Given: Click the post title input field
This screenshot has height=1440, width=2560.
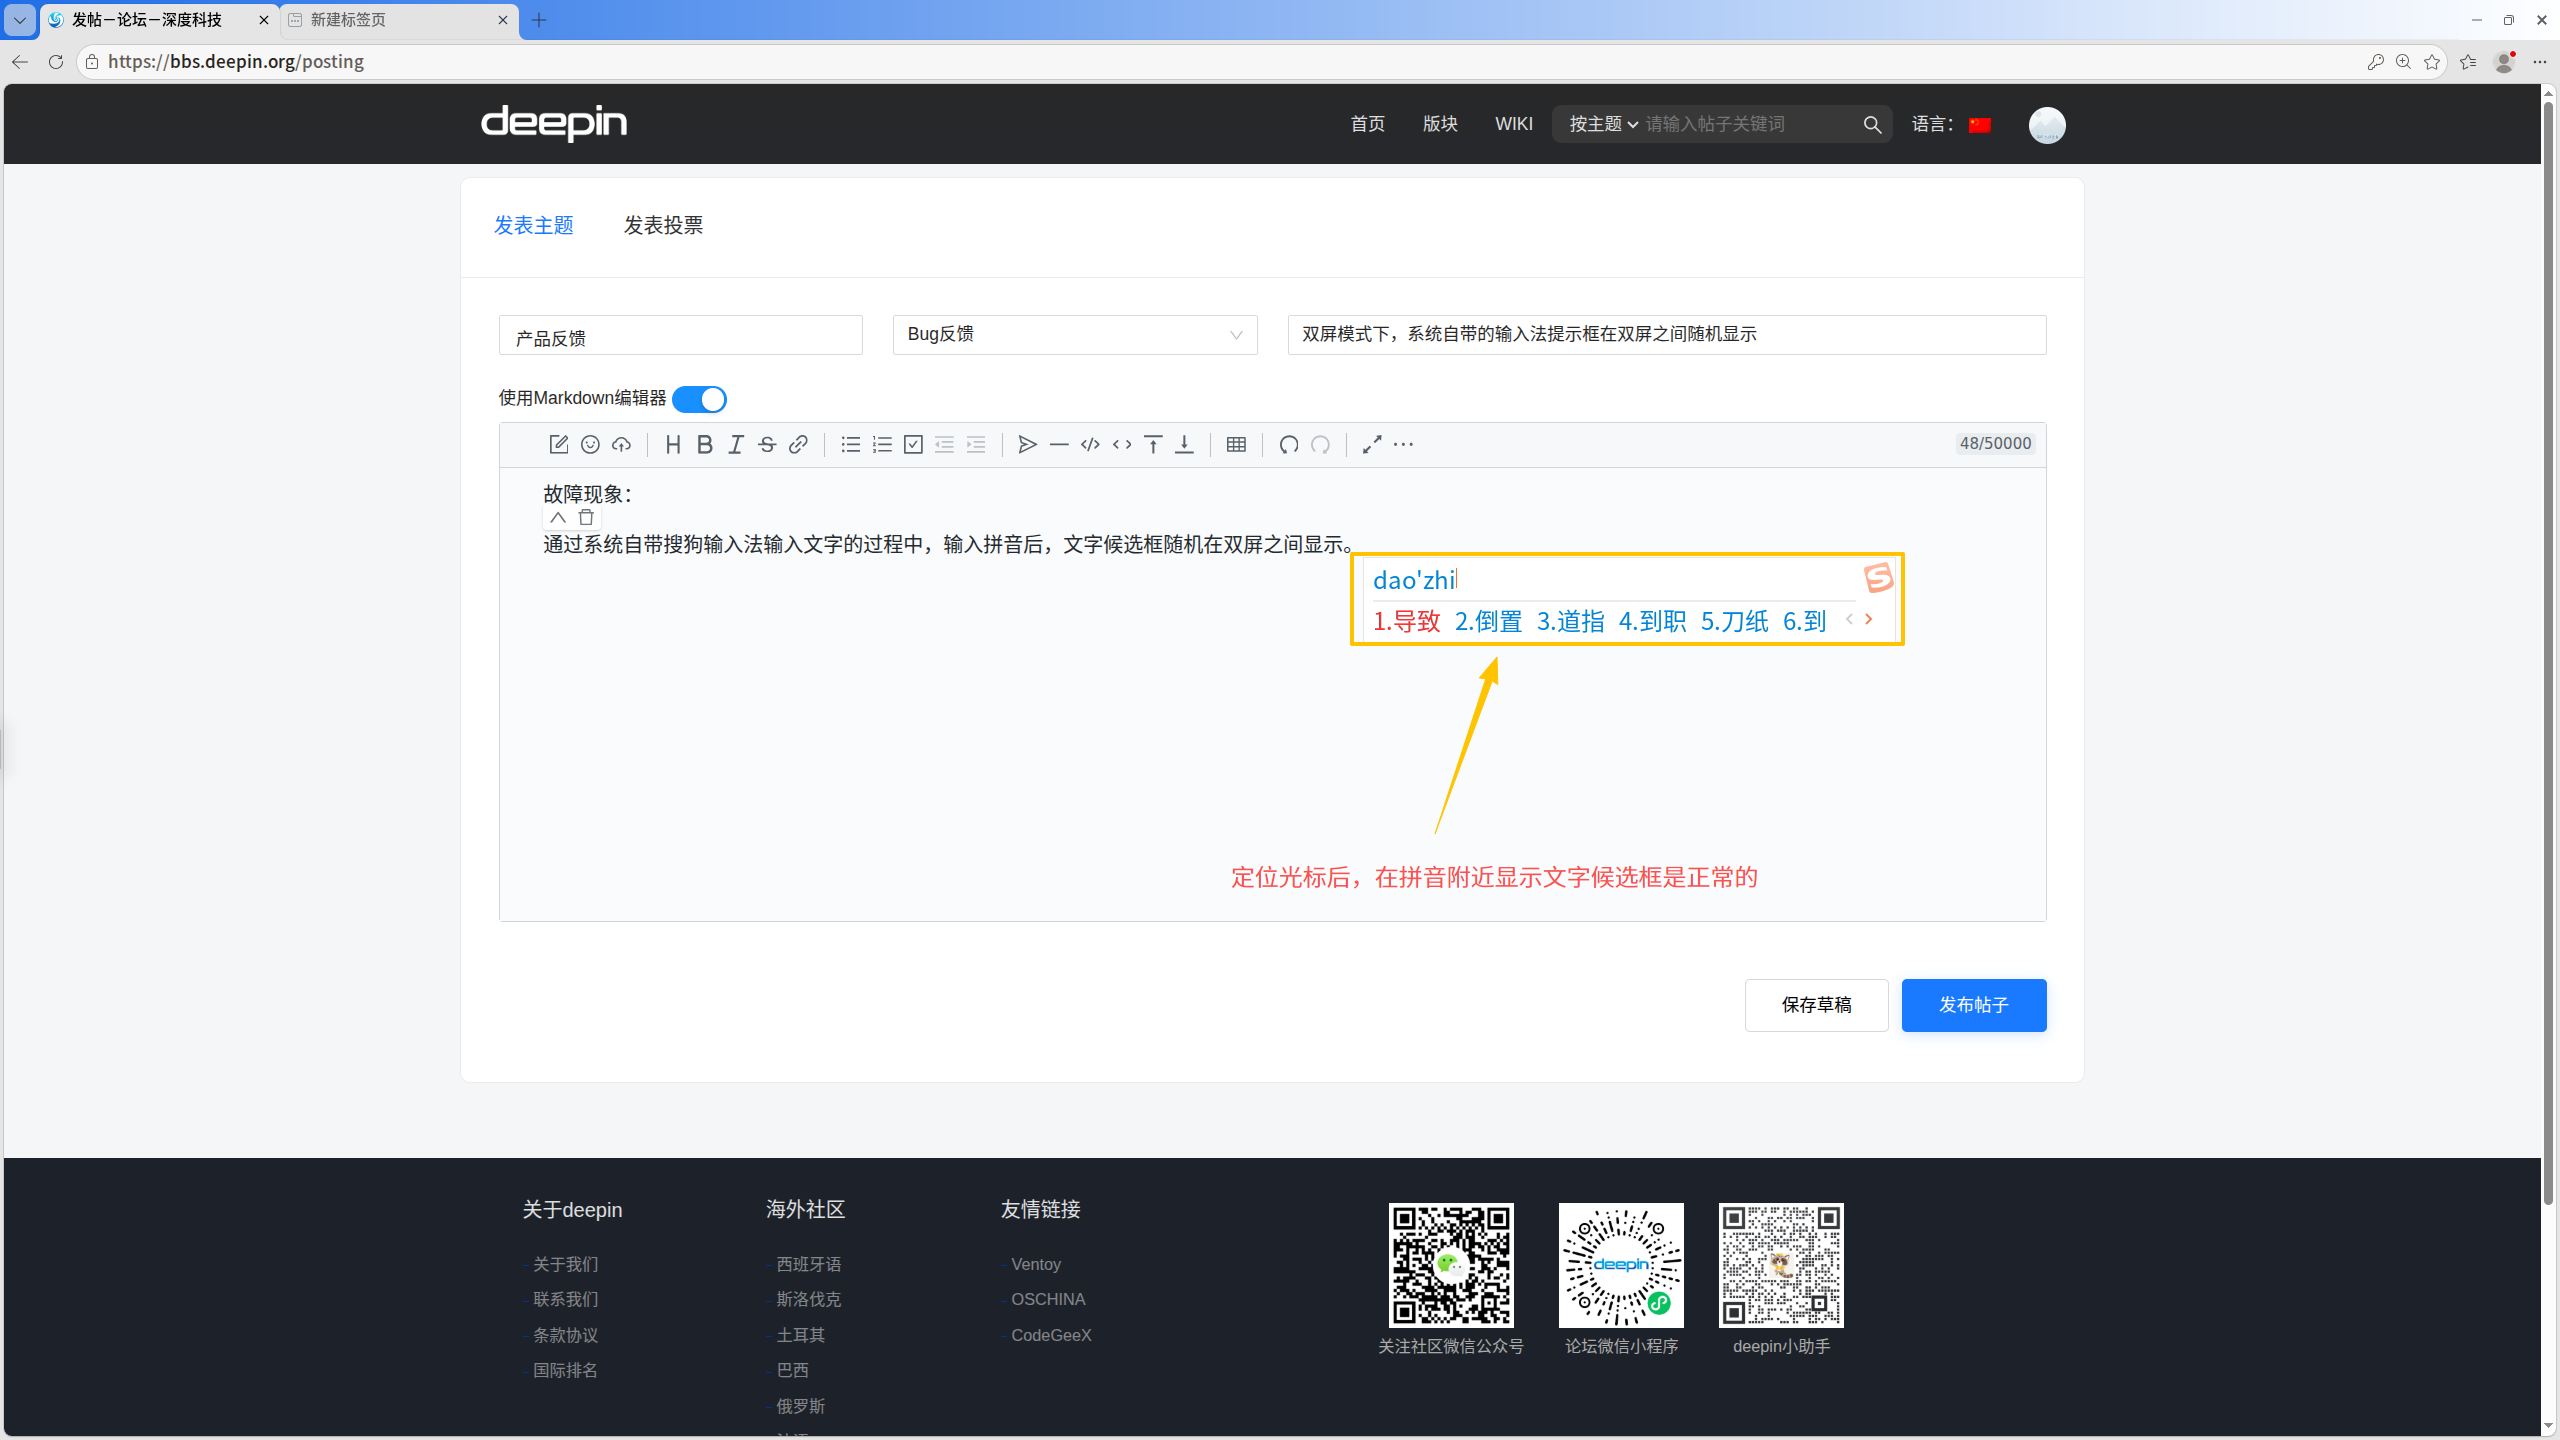Looking at the screenshot, I should coord(1666,335).
